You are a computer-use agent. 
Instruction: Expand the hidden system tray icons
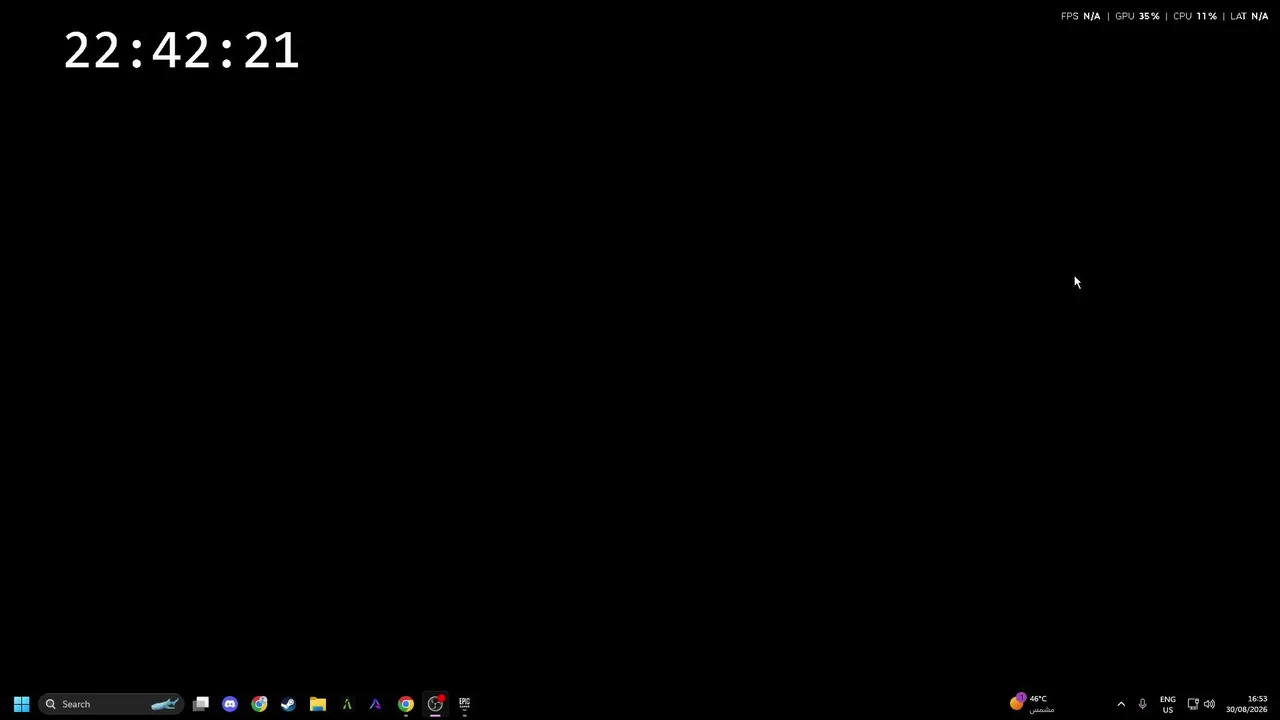1121,704
